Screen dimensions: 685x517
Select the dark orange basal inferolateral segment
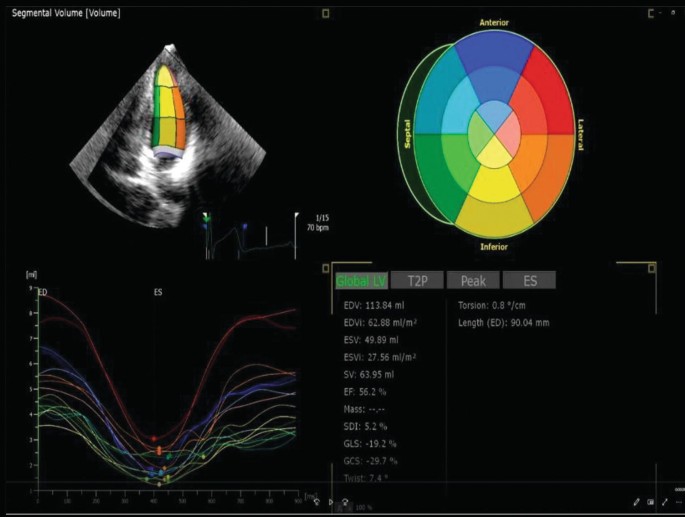[x=554, y=173]
